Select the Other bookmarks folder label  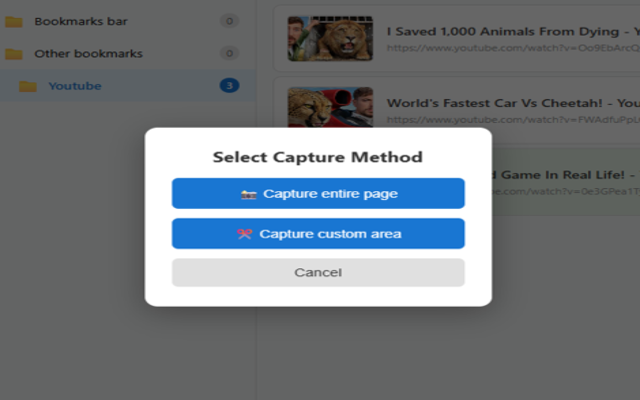coord(88,53)
